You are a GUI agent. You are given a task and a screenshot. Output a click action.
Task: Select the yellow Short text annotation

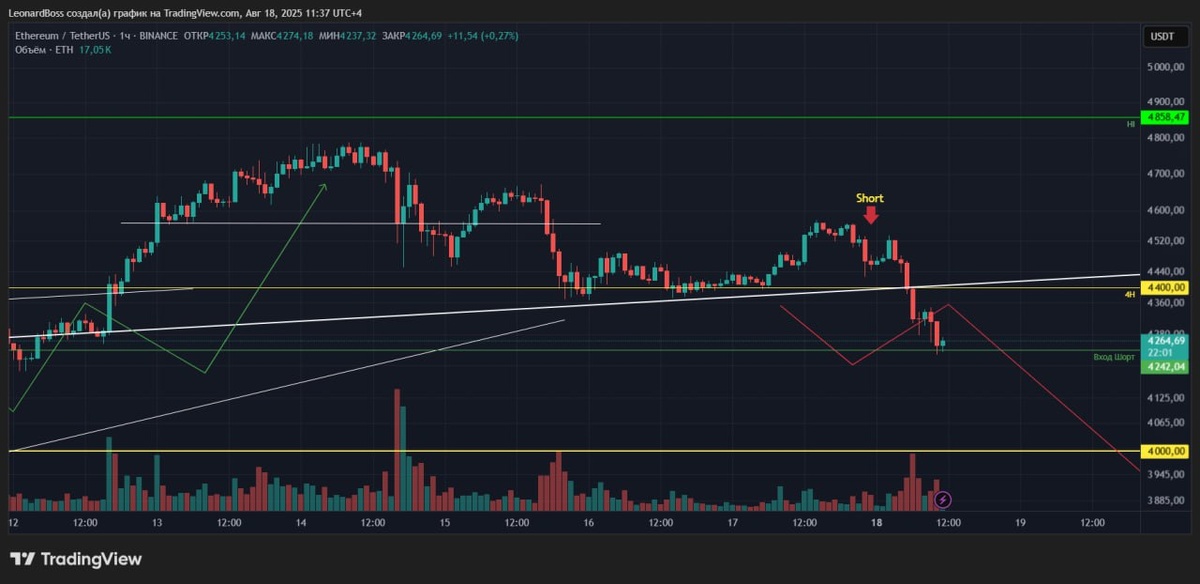click(x=870, y=198)
